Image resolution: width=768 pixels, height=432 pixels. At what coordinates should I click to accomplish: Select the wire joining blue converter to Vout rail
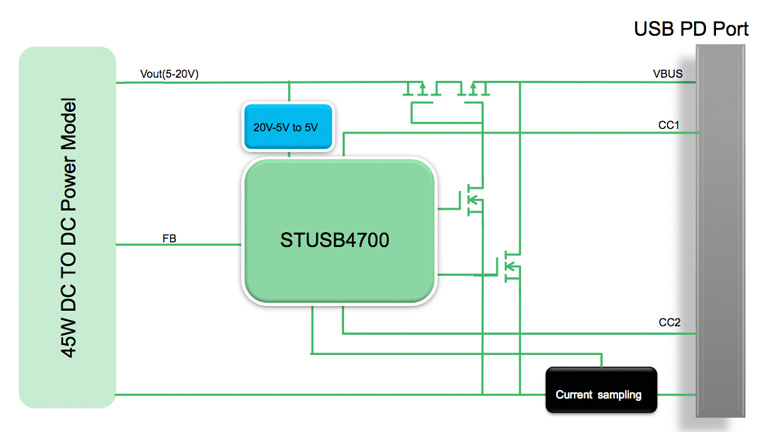[x=288, y=92]
